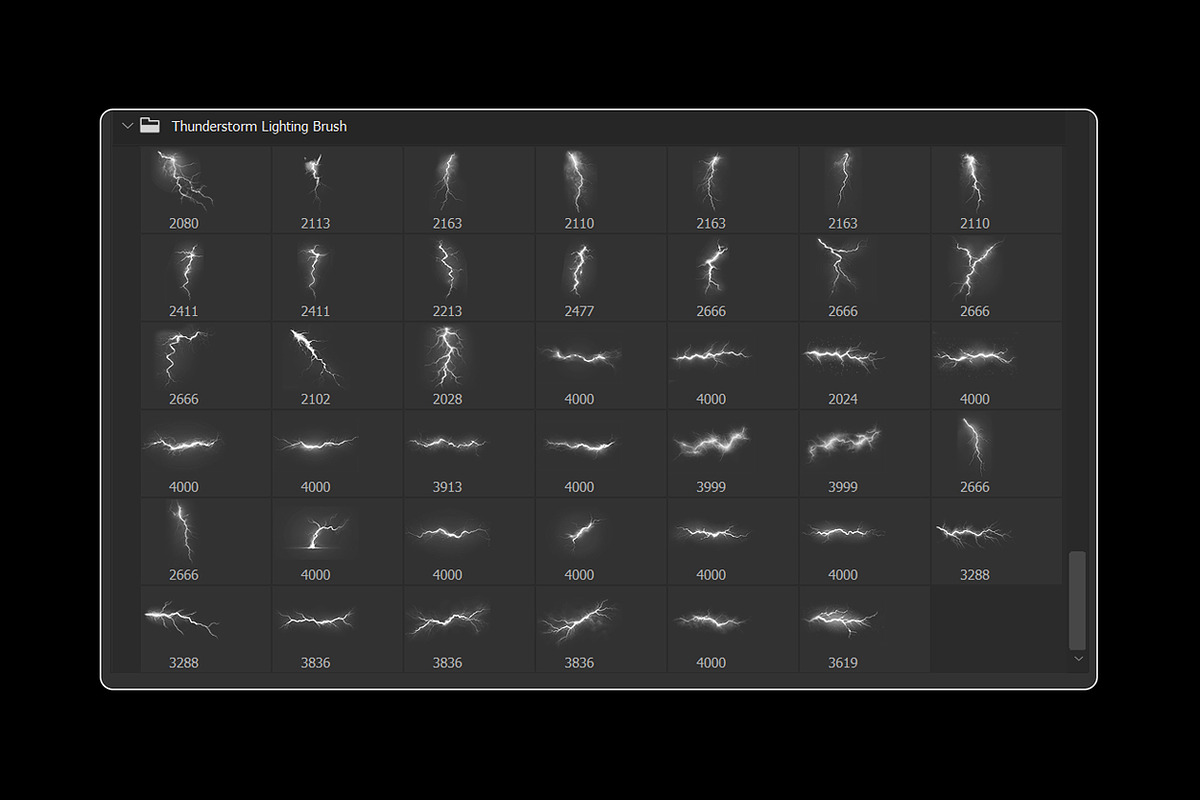Select the 2113 lightning brush

click(x=337, y=190)
